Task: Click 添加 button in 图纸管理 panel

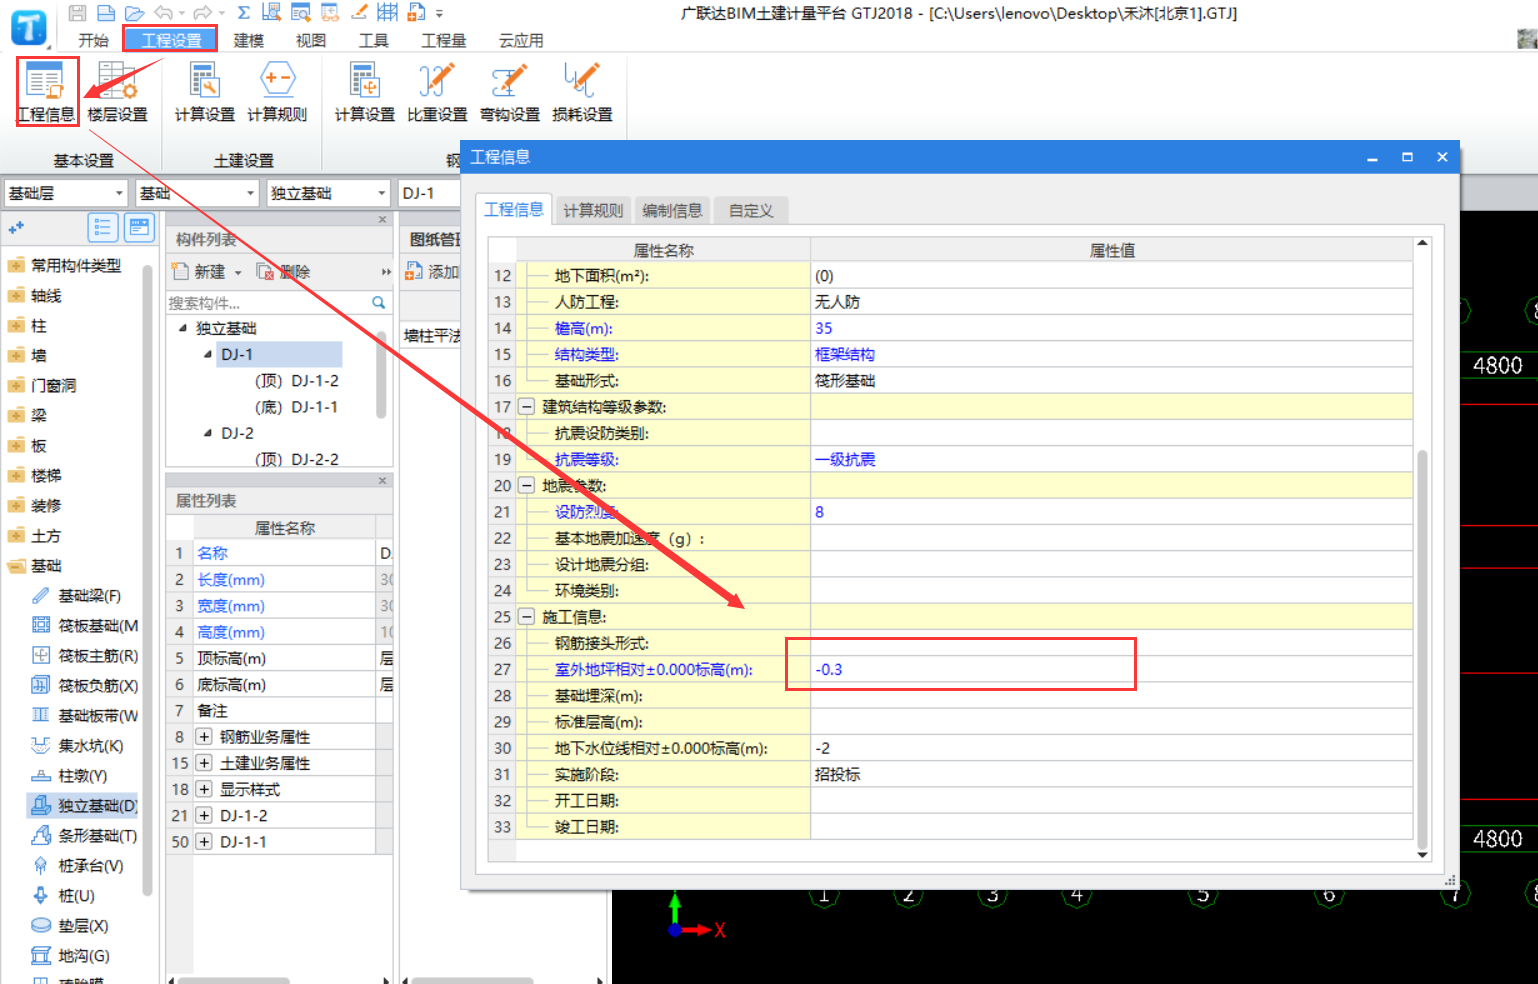Action: [432, 272]
